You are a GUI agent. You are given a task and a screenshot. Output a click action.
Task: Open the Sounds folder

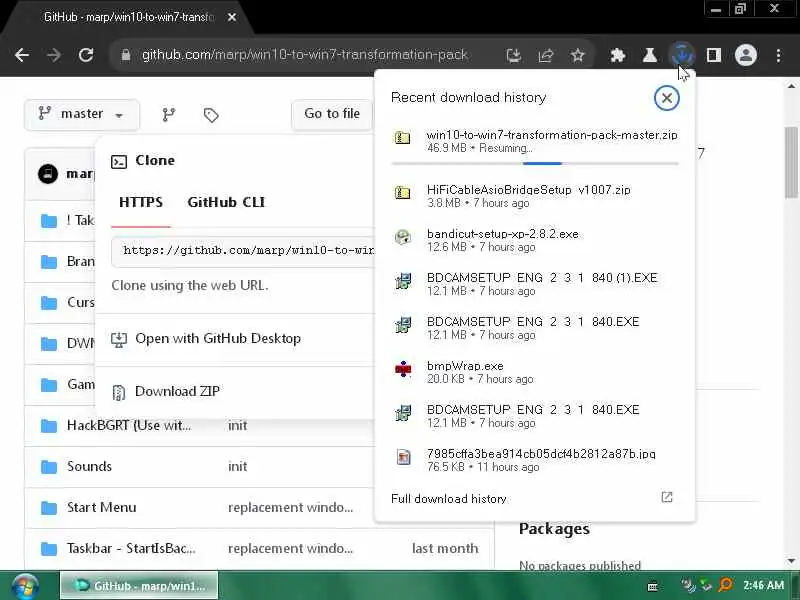[x=89, y=466]
